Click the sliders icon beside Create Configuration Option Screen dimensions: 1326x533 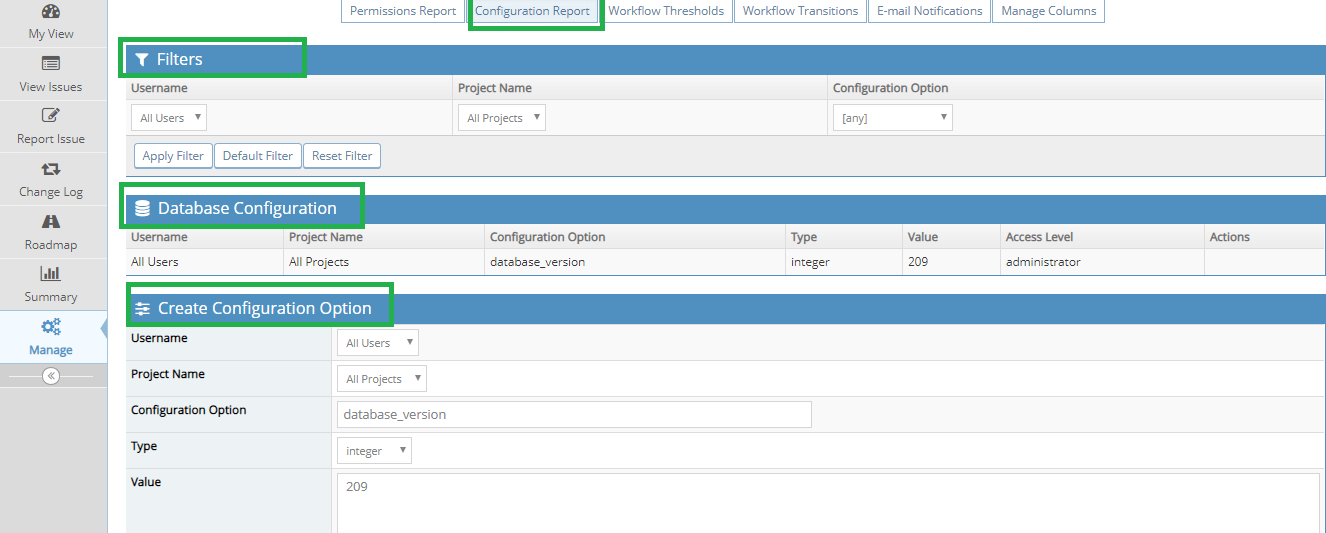(x=142, y=308)
